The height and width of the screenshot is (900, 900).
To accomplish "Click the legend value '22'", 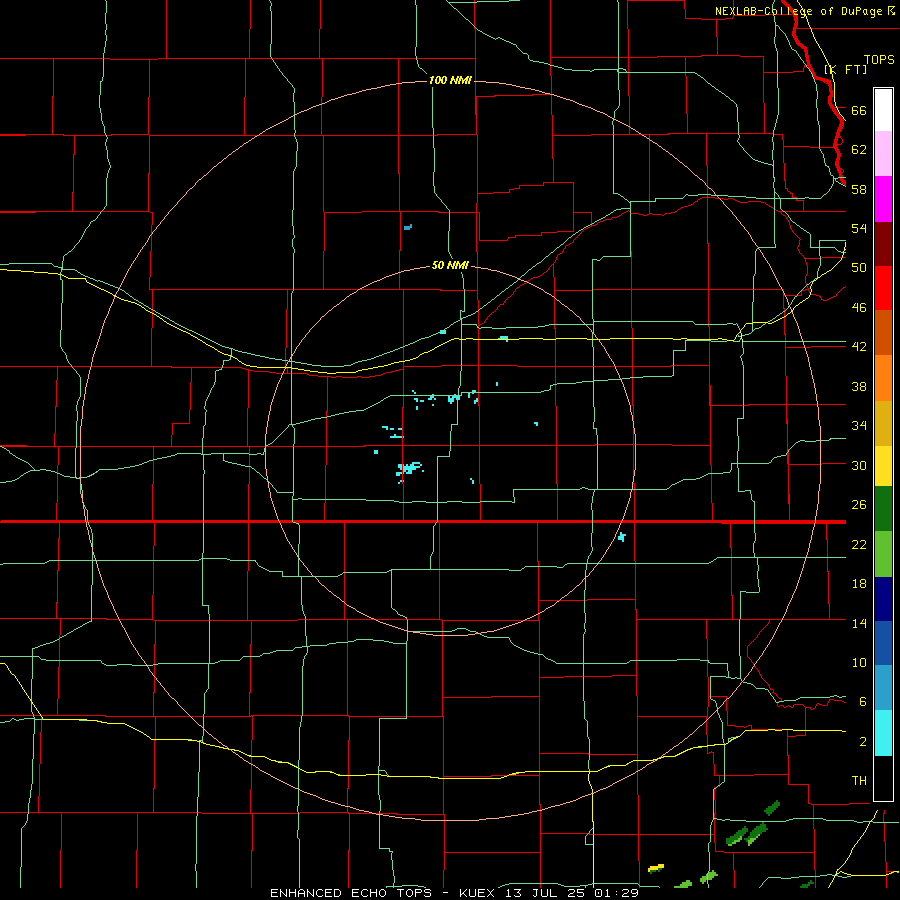I will (859, 544).
